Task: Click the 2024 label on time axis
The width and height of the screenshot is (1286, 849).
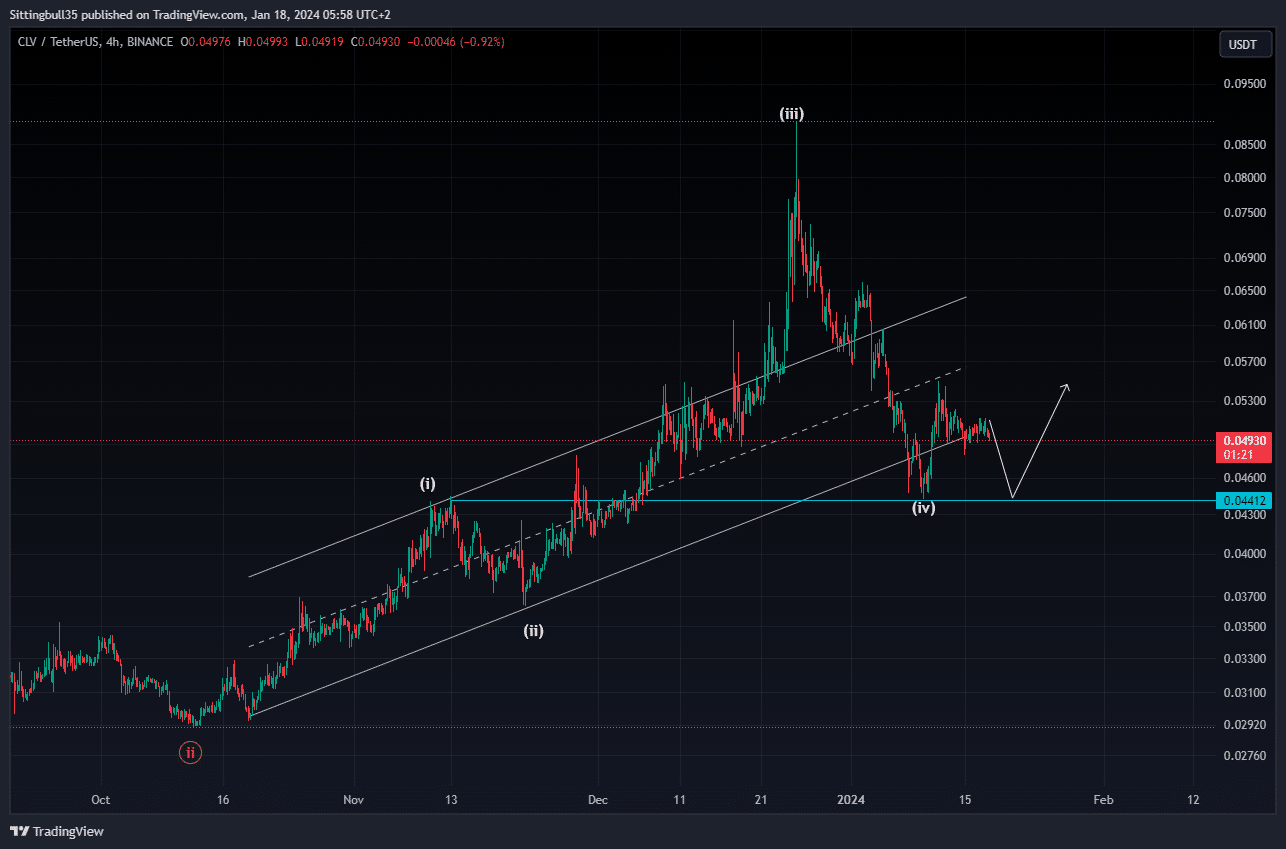Action: [x=851, y=800]
